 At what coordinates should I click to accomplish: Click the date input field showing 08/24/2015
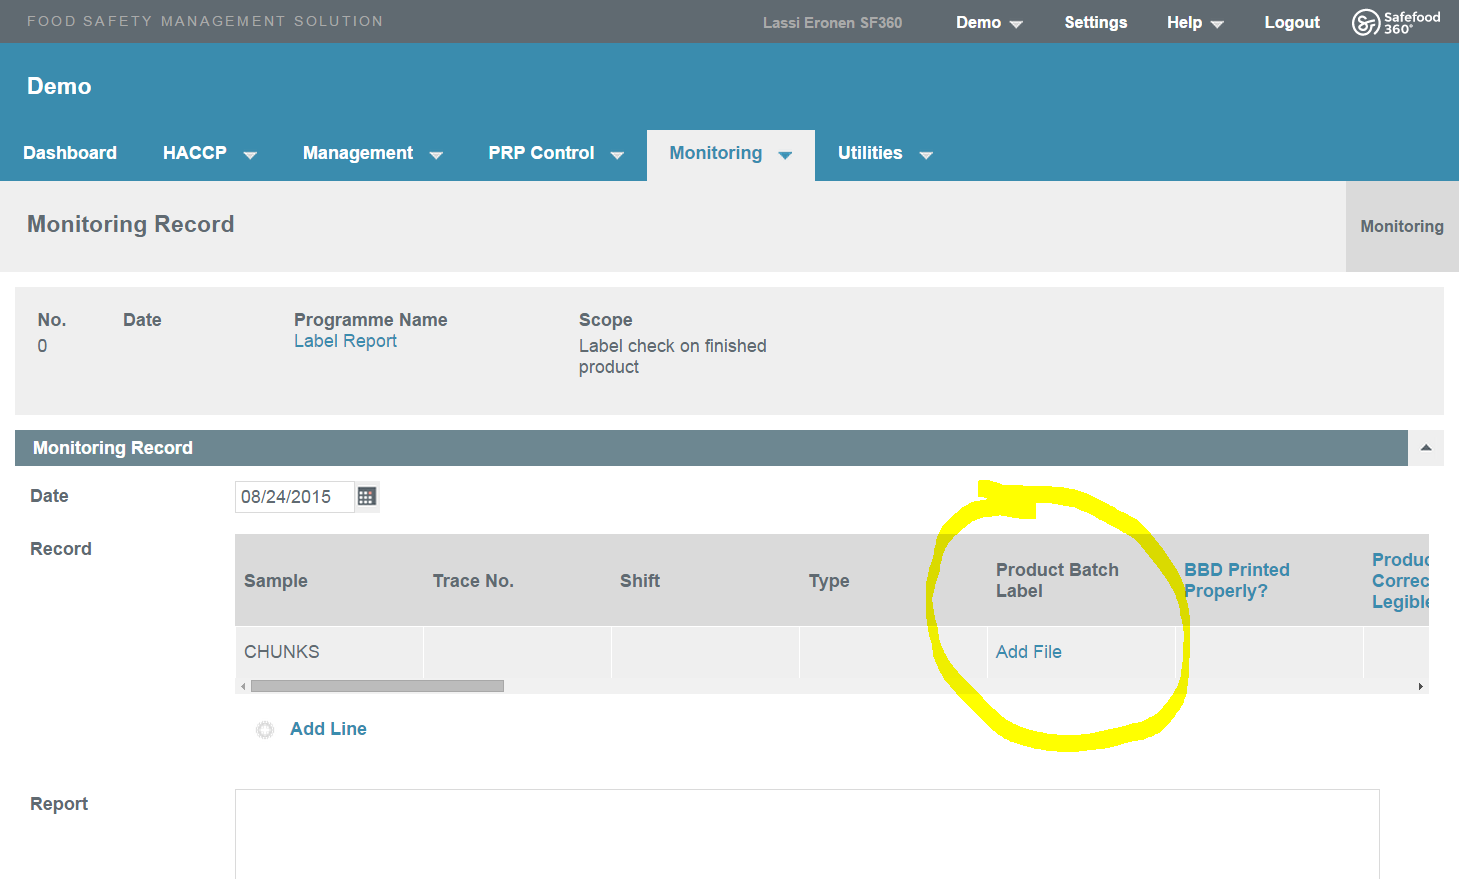[x=295, y=497]
